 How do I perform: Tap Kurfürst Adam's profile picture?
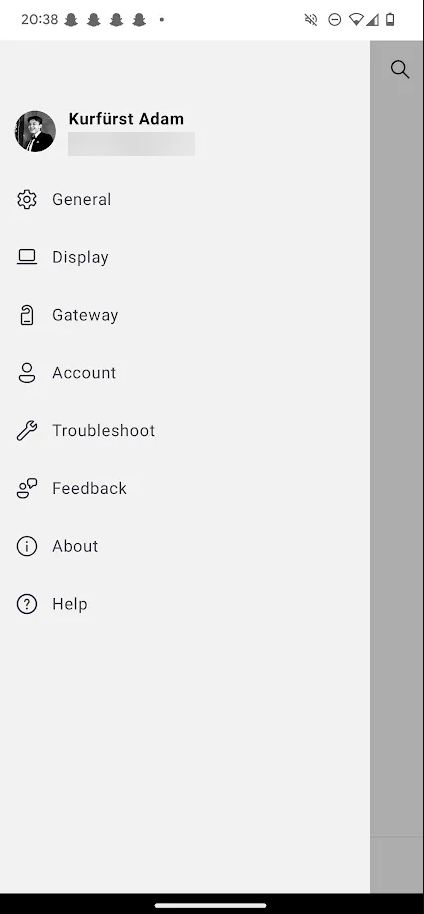pos(35,131)
